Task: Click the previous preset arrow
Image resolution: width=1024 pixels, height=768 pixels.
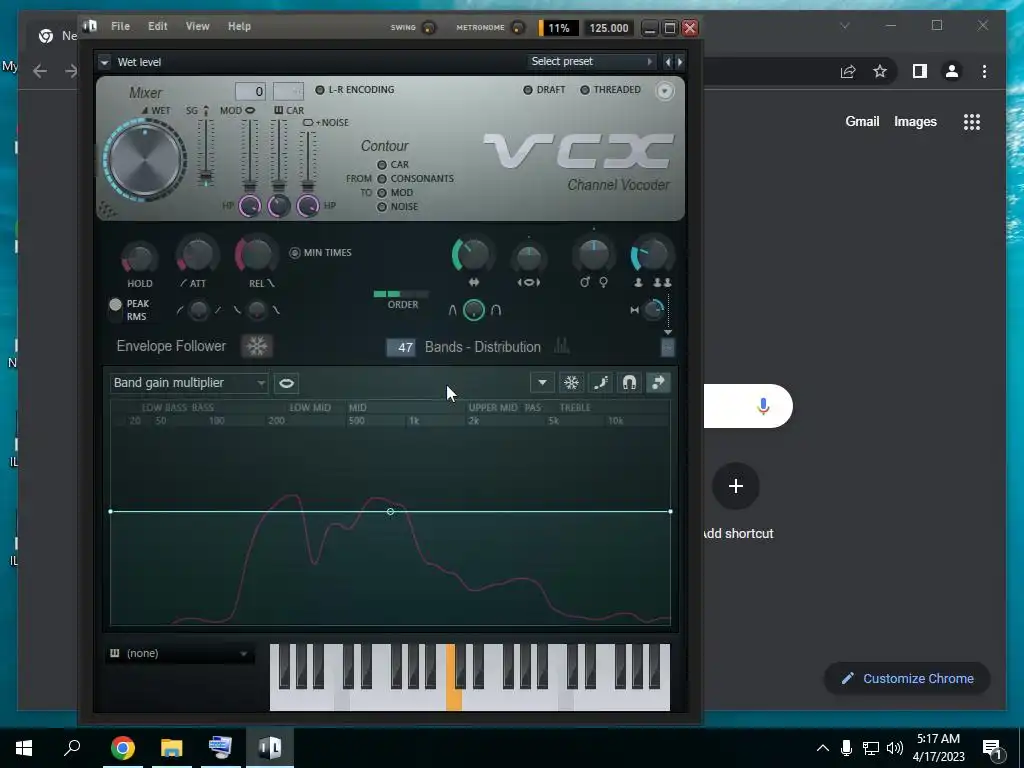Action: [x=667, y=62]
